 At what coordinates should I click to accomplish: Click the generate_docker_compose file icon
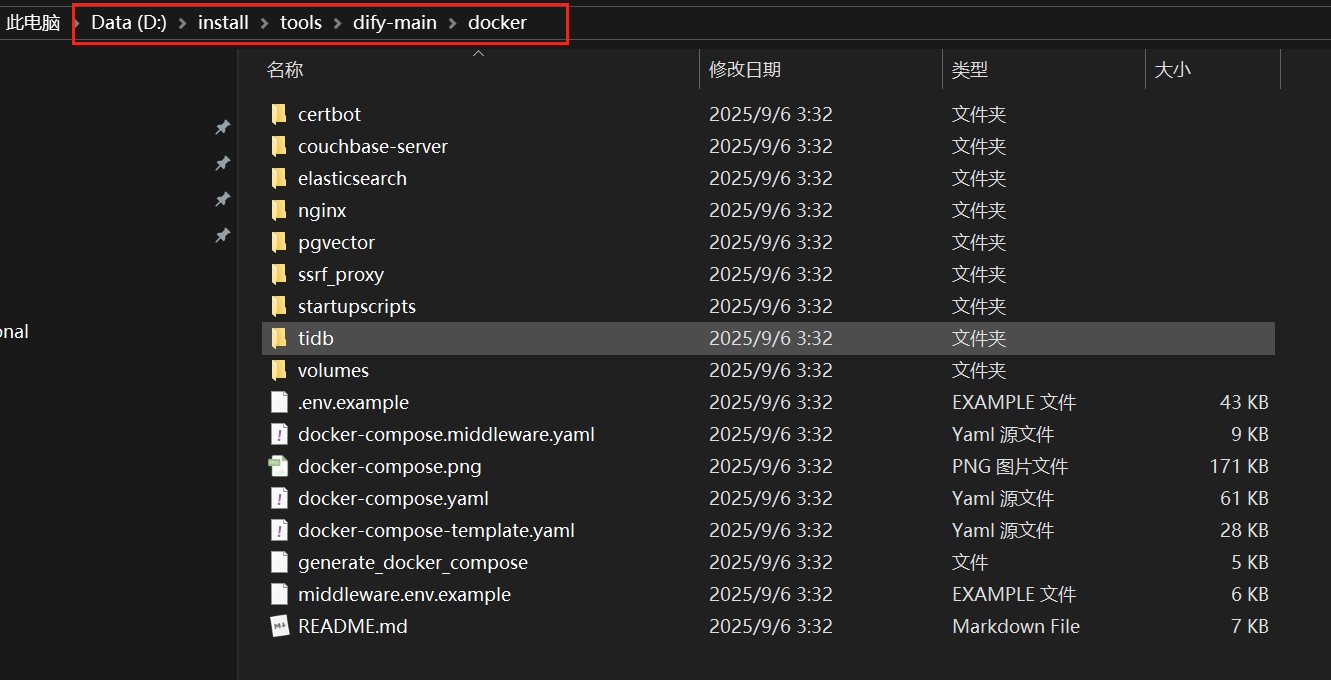[279, 562]
